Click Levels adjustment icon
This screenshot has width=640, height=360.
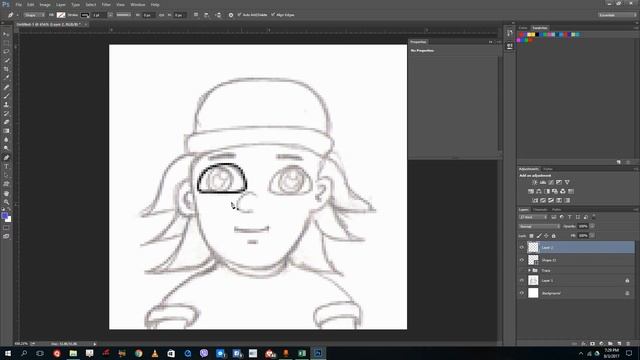point(543,182)
